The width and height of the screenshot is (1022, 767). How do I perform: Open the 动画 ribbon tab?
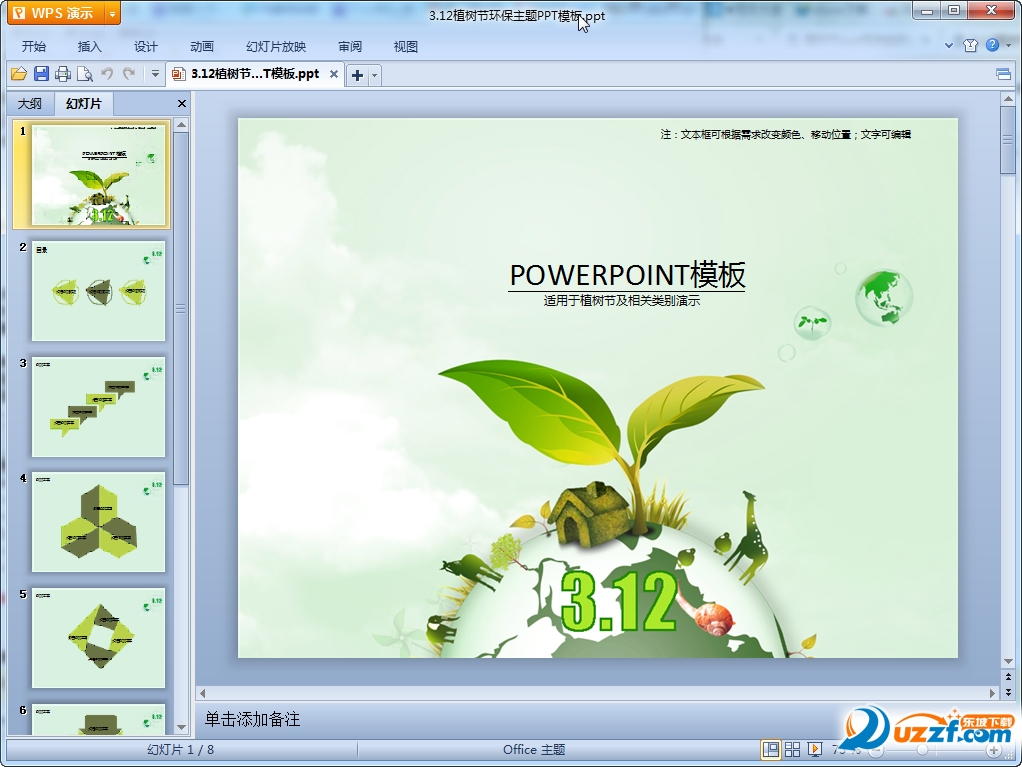(201, 47)
